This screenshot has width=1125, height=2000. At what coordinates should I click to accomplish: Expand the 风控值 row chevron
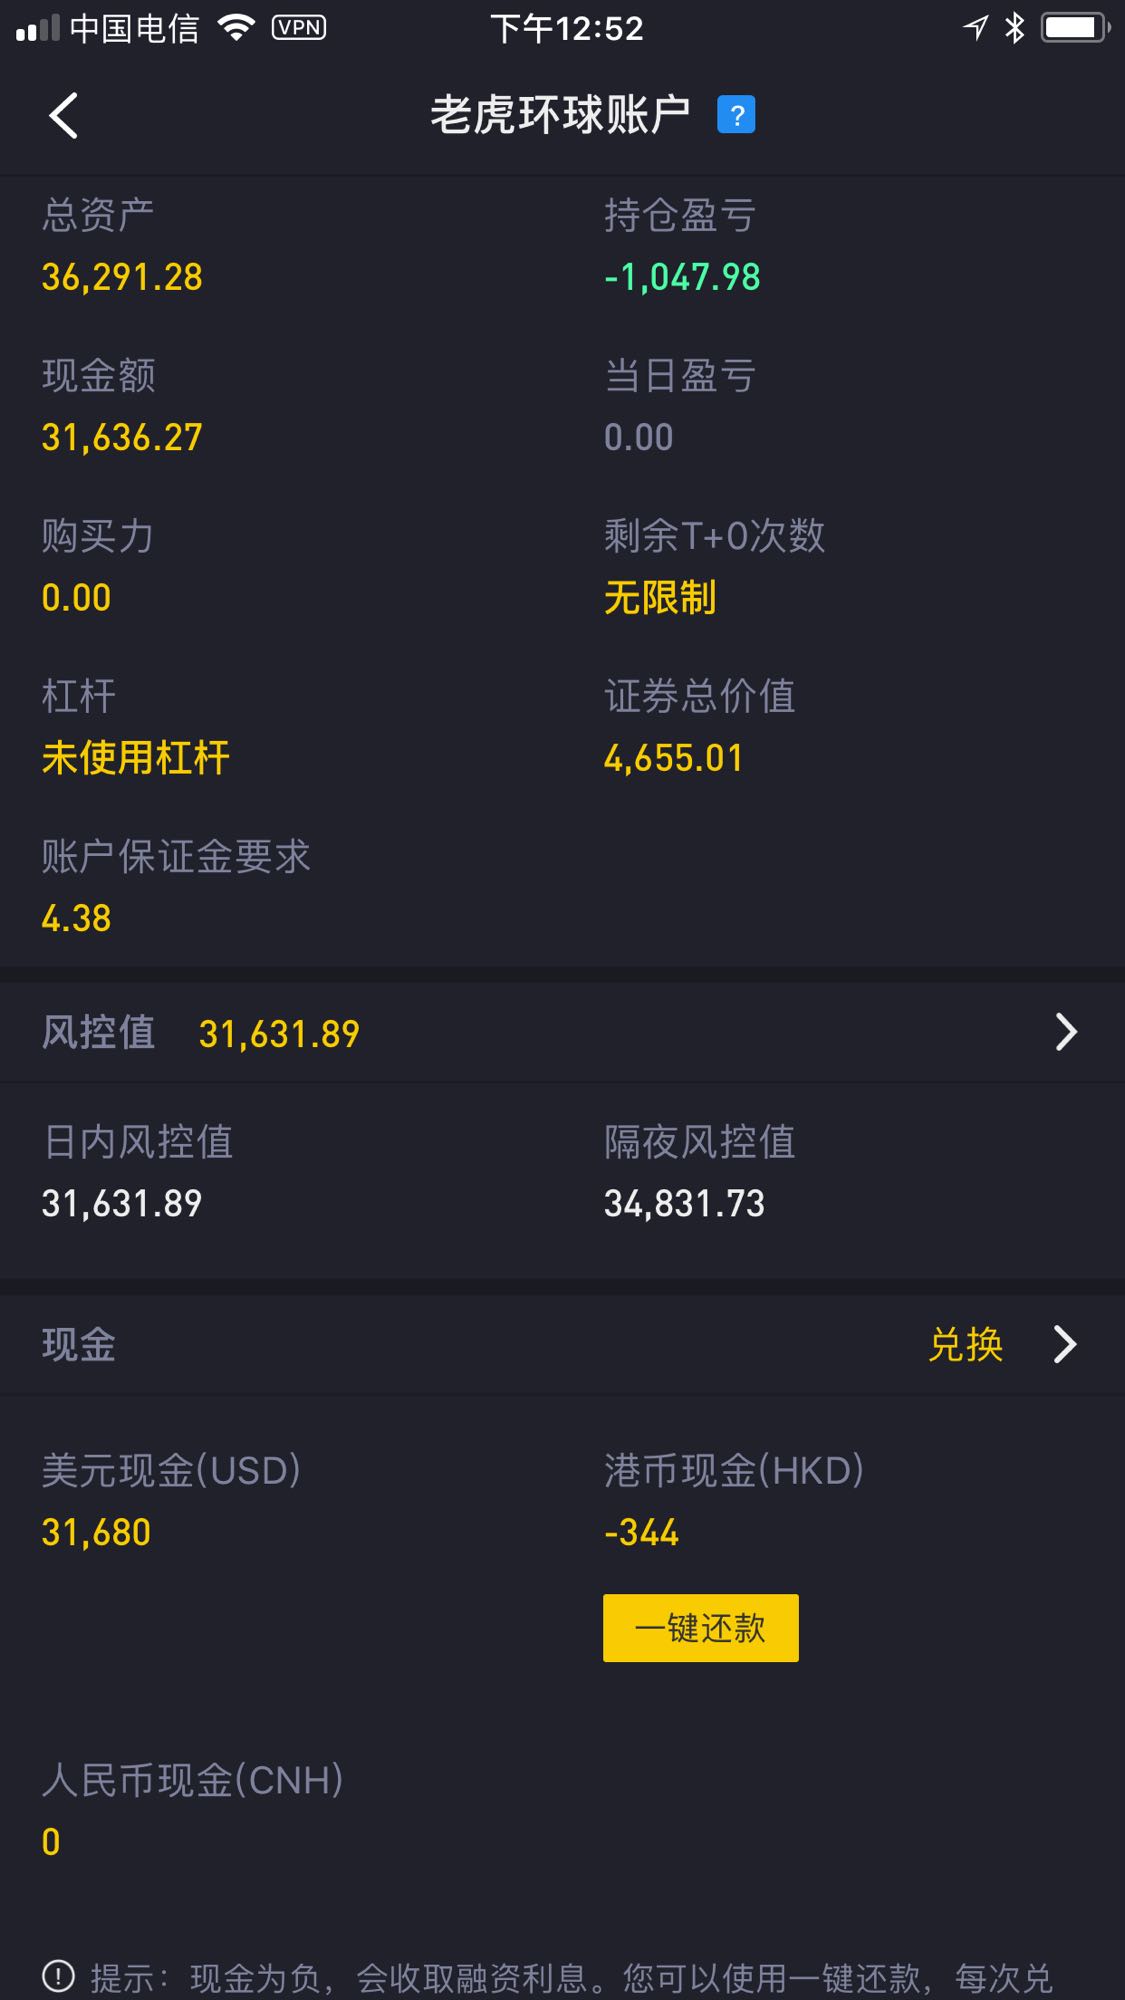(1067, 1032)
